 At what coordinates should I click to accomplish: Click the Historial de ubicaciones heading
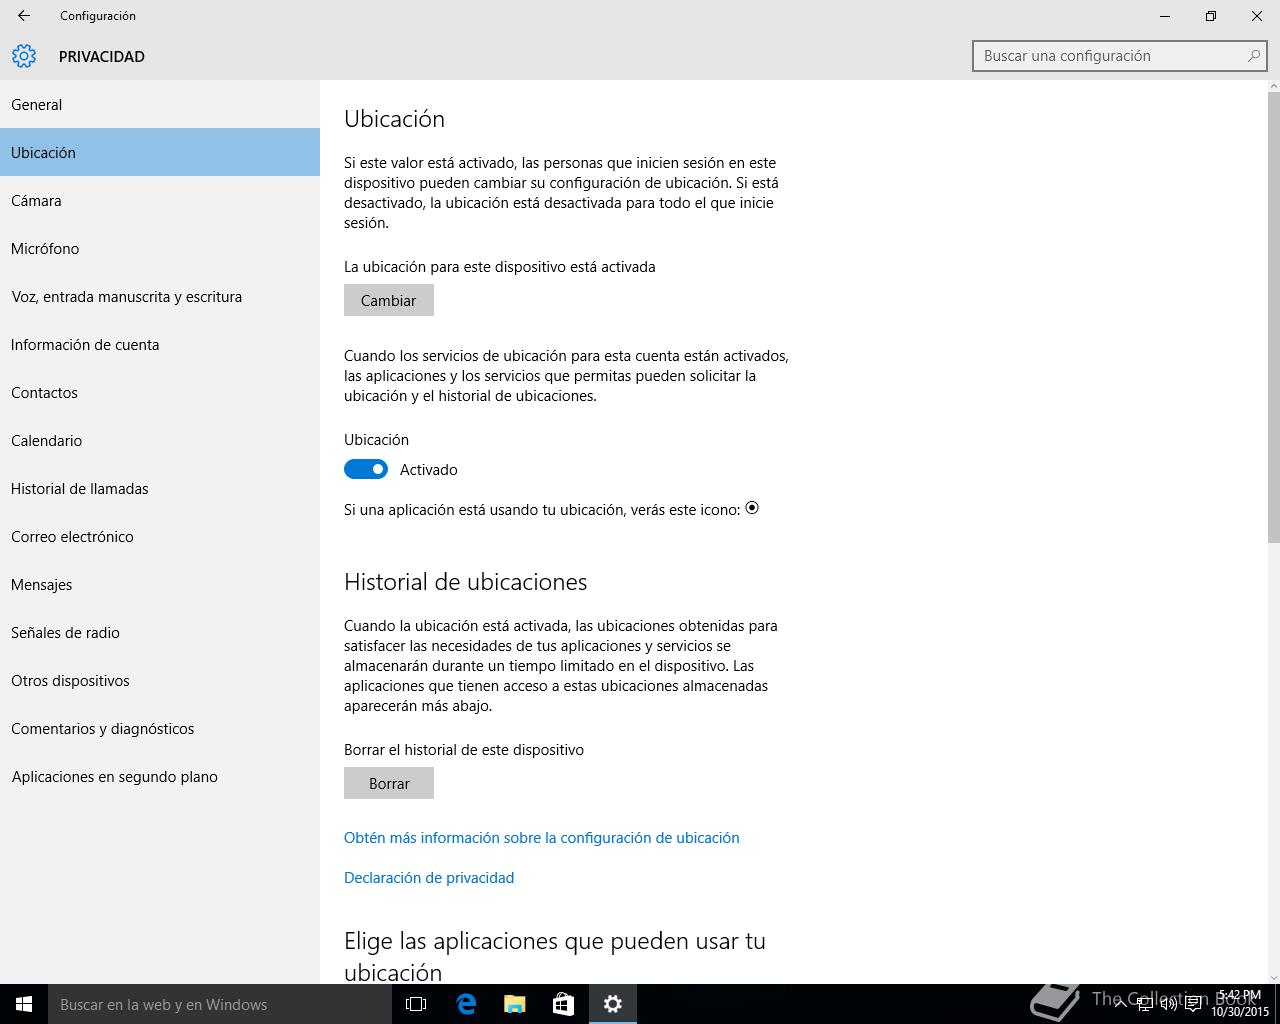(x=466, y=581)
